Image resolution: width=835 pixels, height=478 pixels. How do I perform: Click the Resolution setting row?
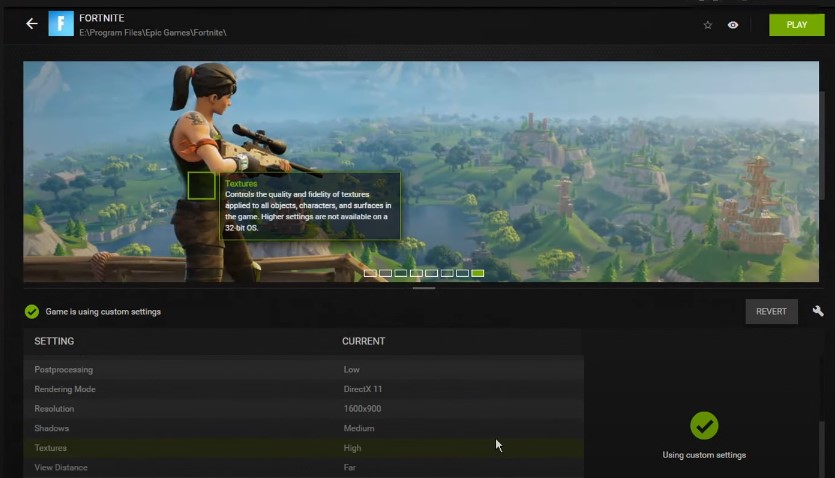click(304, 409)
